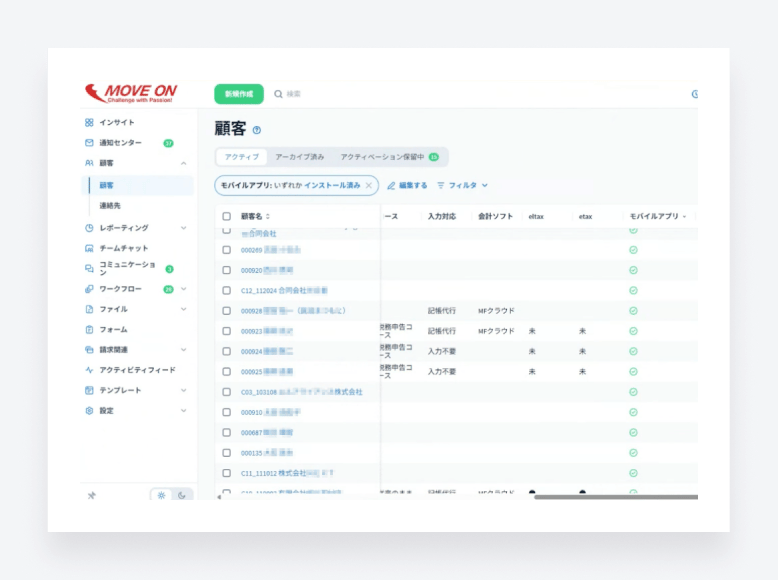
Task: Expand the ファイル section chevron
Action: click(x=184, y=309)
